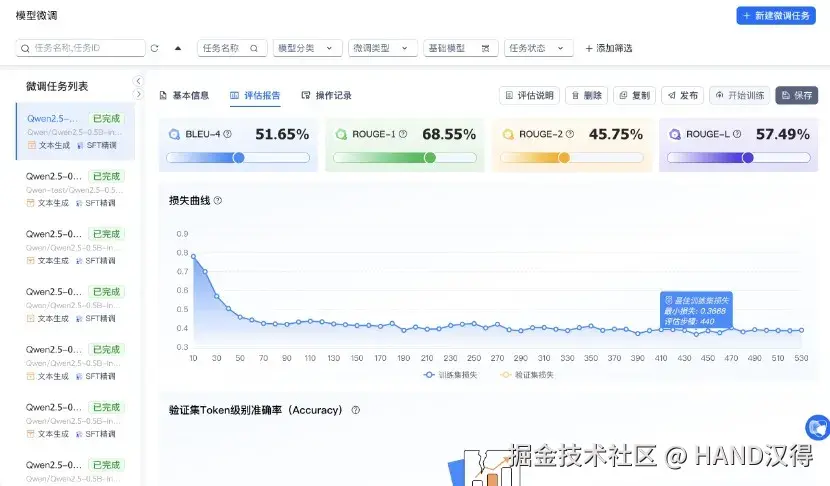The image size is (830, 486).
Task: Click the BLEU-4 metric icon
Action: [174, 134]
